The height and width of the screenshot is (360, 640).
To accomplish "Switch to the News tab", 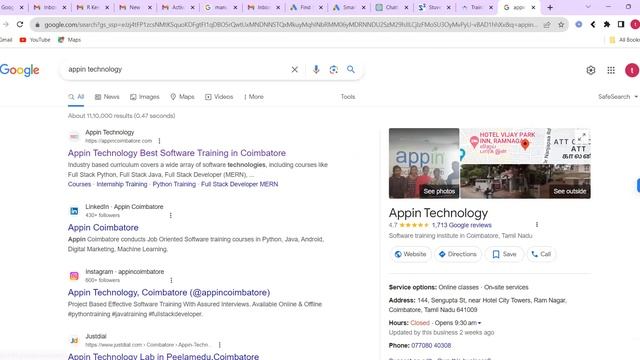I will [x=107, y=97].
